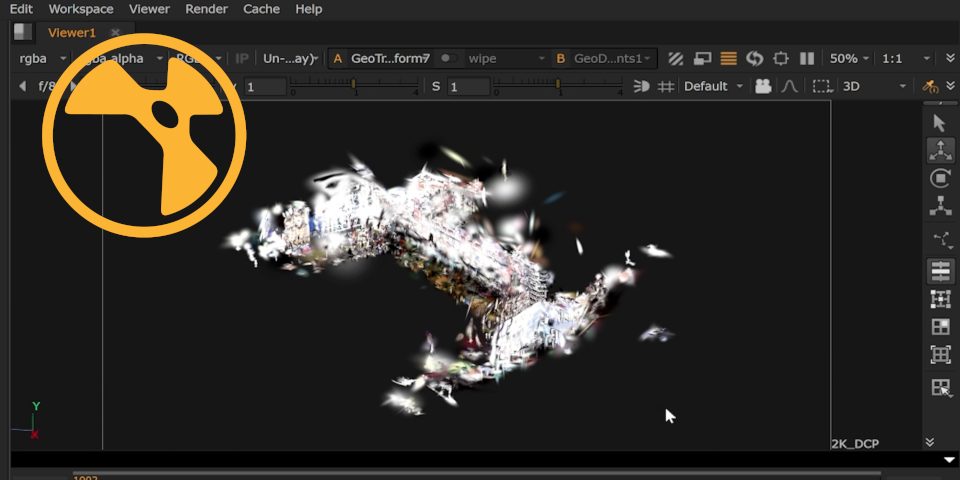Select the translate (move) tool in right toolbar

coord(940,151)
